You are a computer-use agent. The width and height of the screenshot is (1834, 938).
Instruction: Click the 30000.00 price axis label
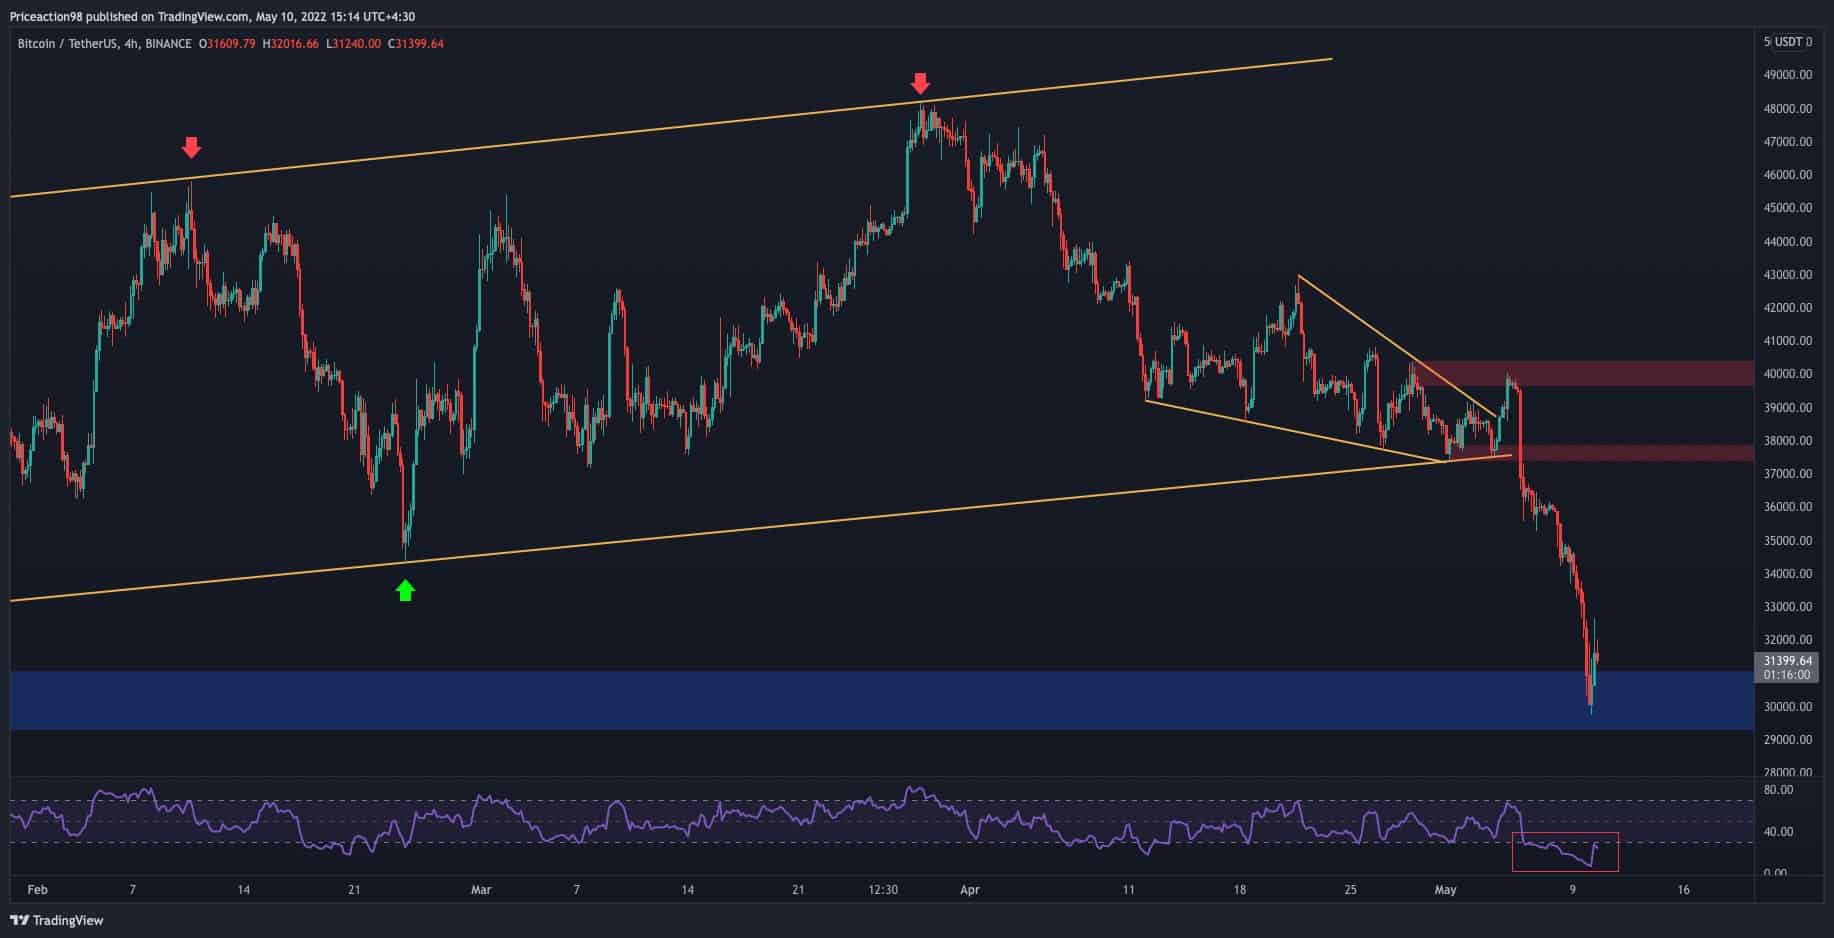(1788, 707)
